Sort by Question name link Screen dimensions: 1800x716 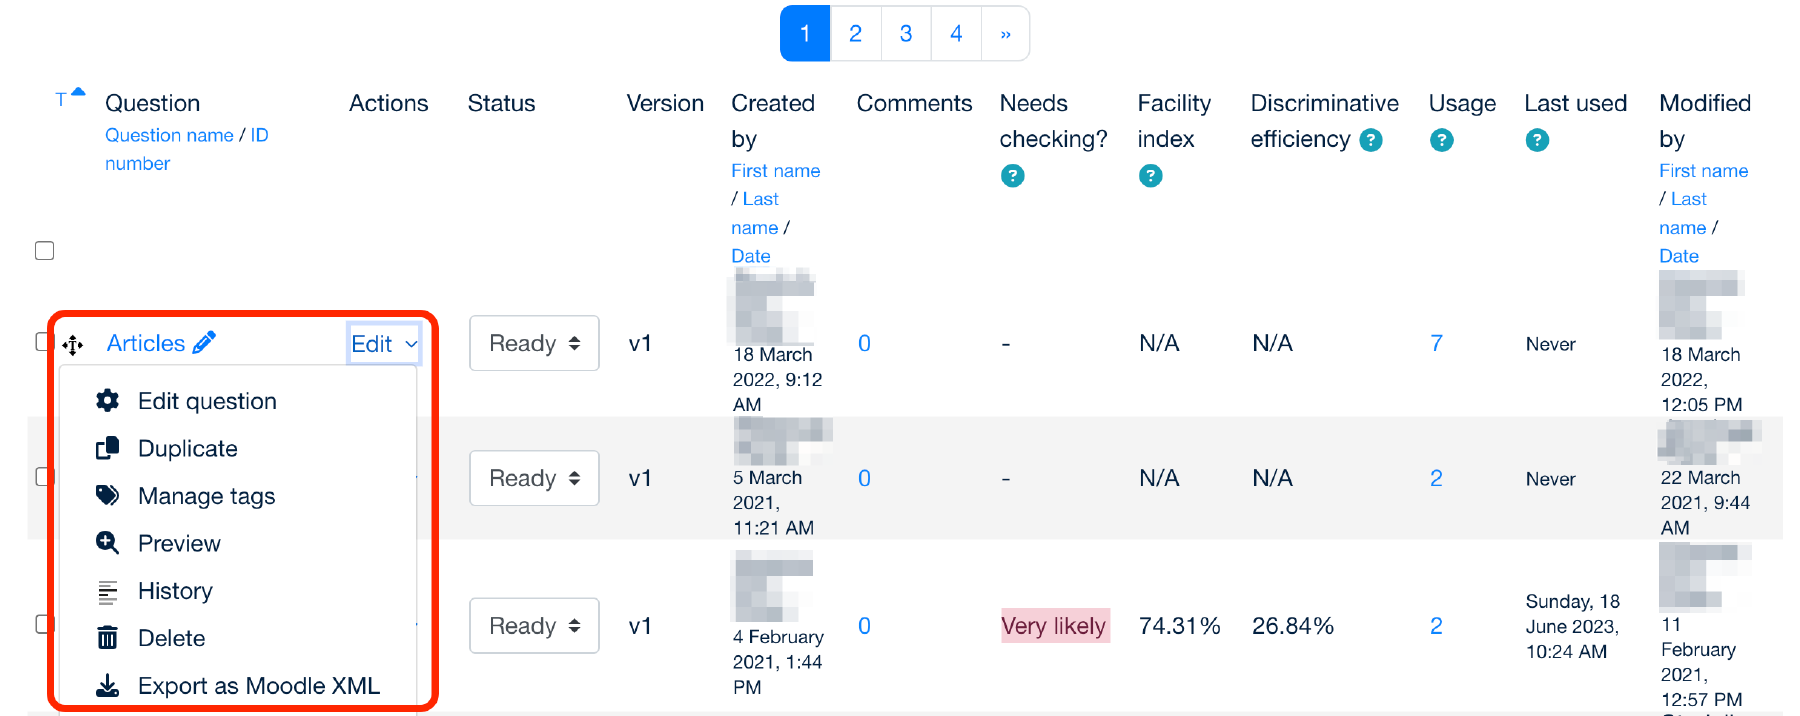169,135
